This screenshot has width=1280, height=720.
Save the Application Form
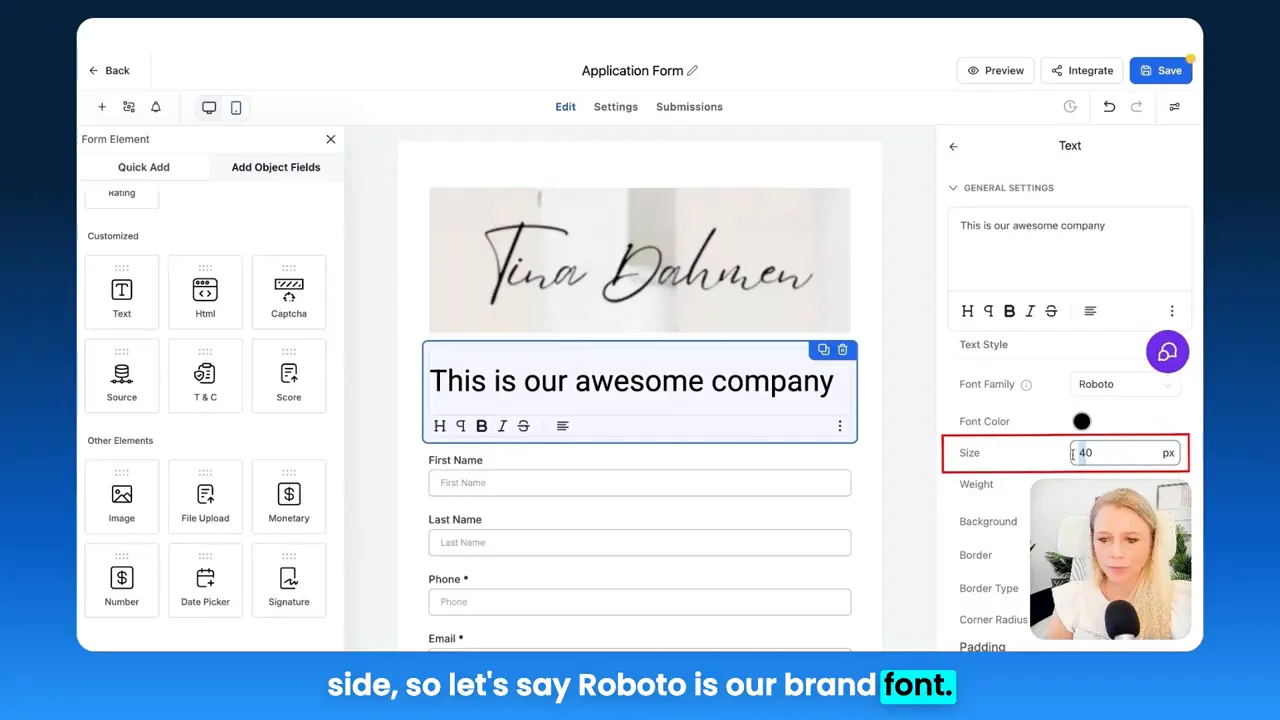[x=1161, y=70]
